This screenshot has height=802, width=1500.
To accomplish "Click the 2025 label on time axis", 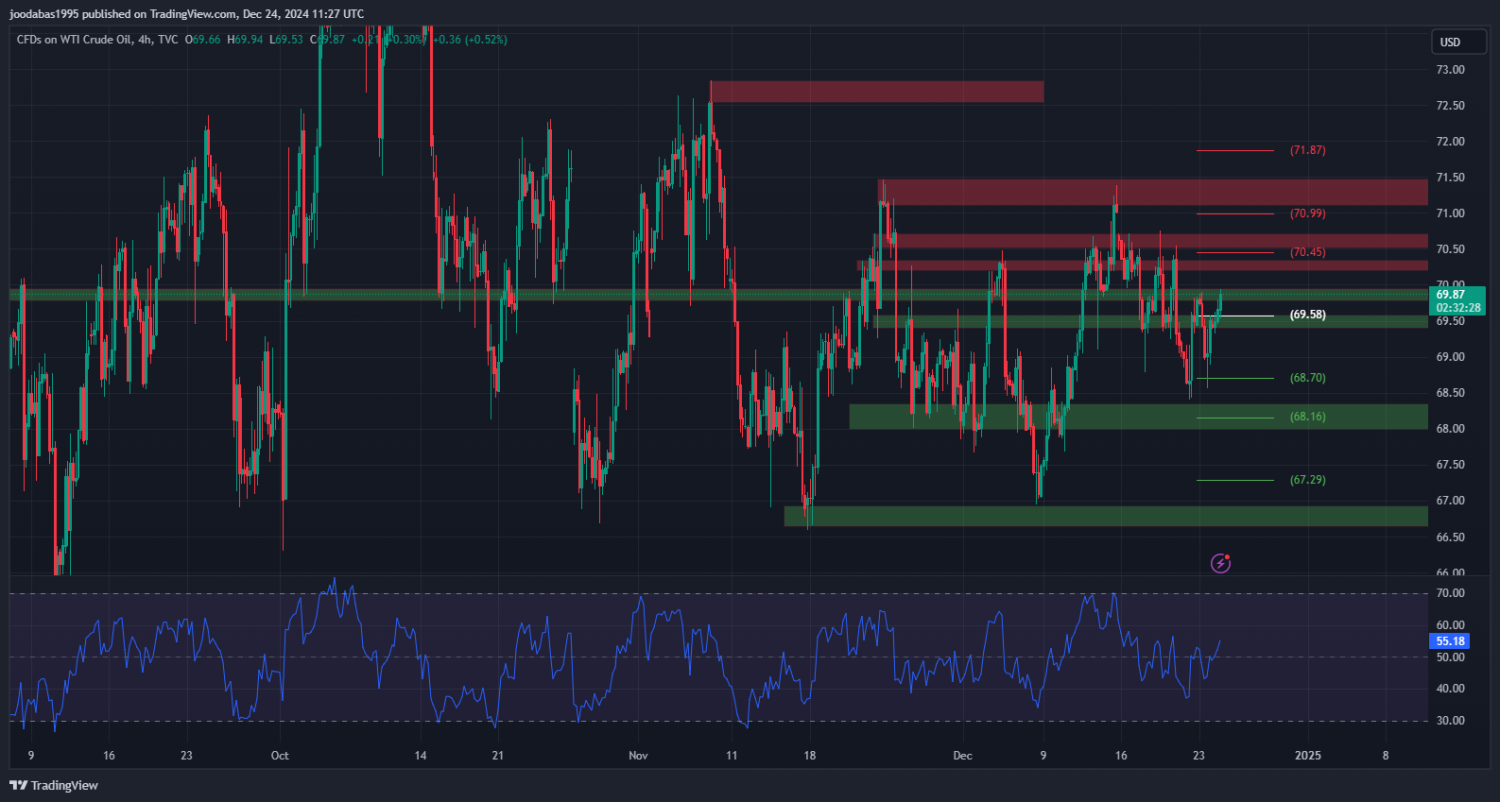I will point(1308,755).
